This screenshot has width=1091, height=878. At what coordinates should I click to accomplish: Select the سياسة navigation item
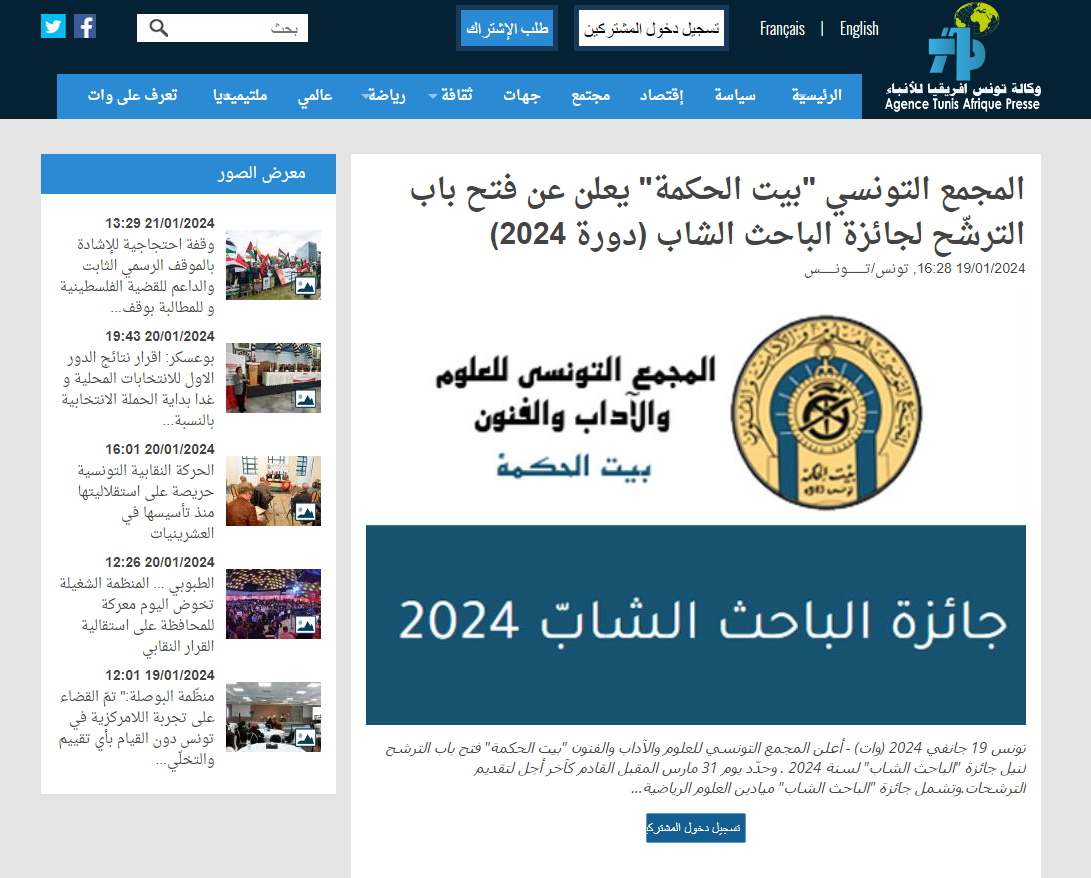click(735, 97)
